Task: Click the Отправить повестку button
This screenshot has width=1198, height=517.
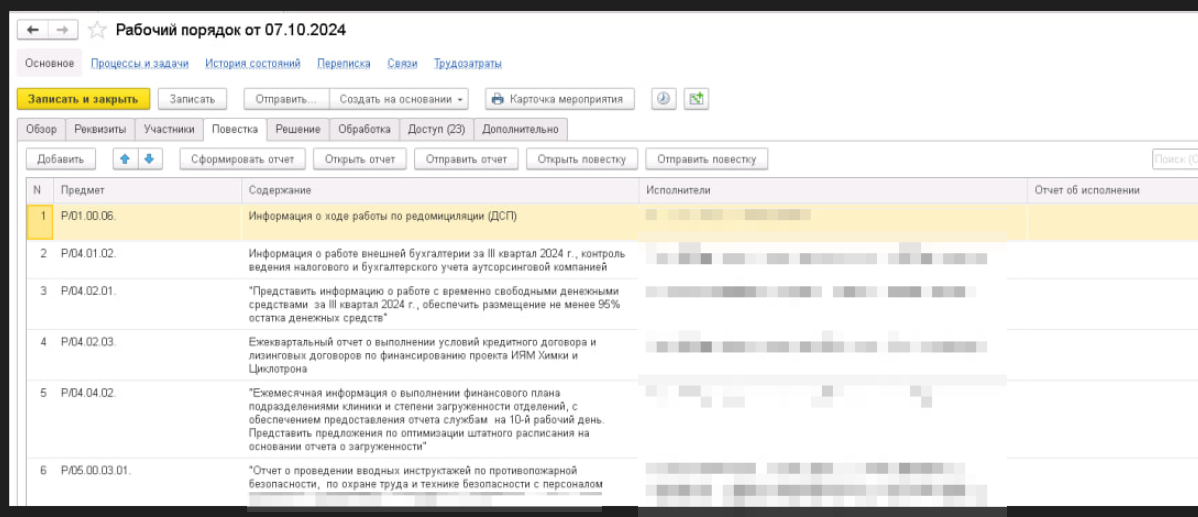Action: [x=707, y=160]
